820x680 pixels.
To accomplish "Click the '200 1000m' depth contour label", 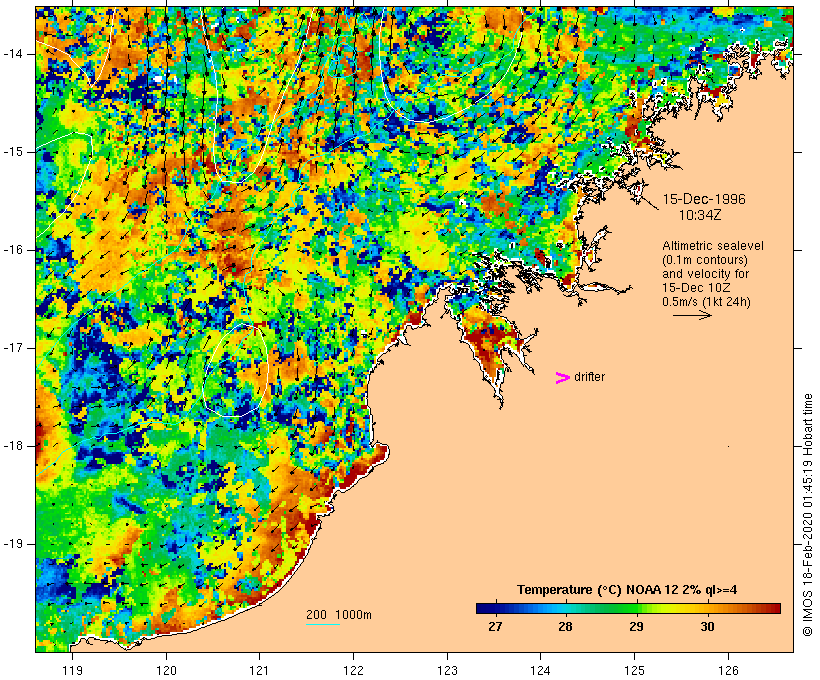I will tap(339, 615).
